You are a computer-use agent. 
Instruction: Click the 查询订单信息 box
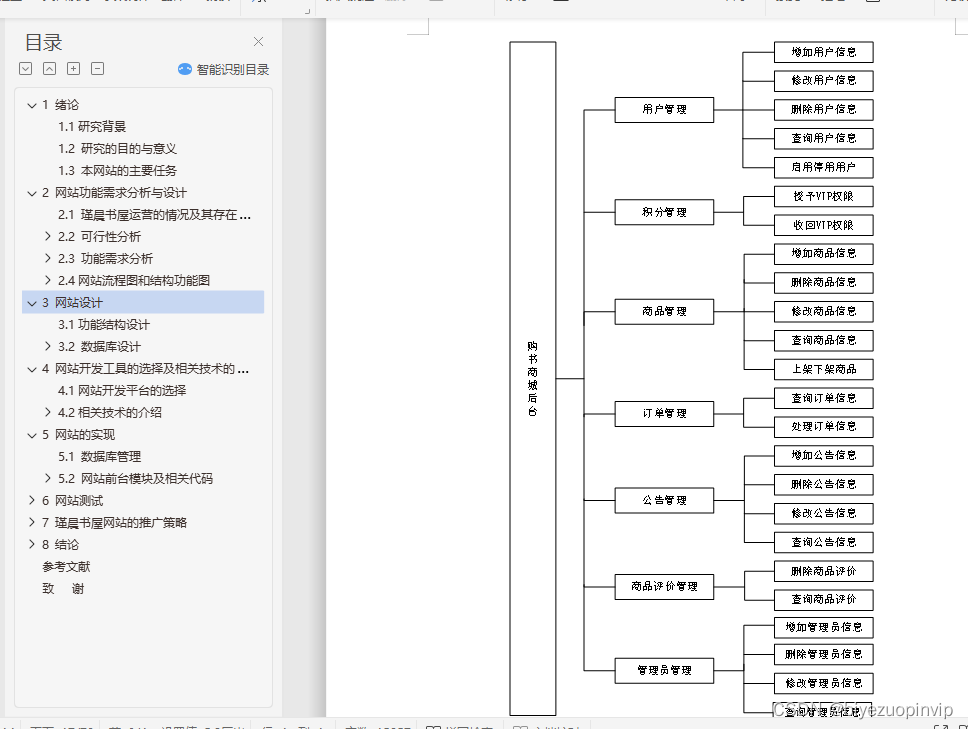pos(824,398)
